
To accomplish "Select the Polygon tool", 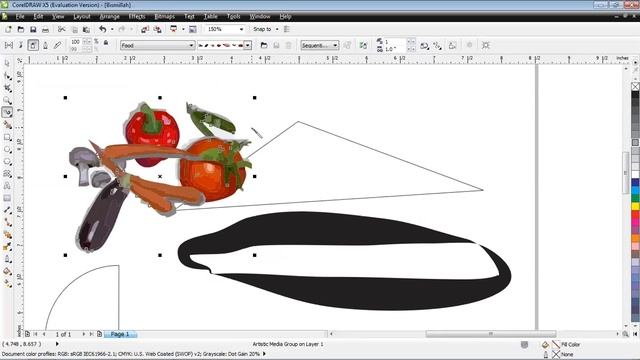I will (x=7, y=162).
